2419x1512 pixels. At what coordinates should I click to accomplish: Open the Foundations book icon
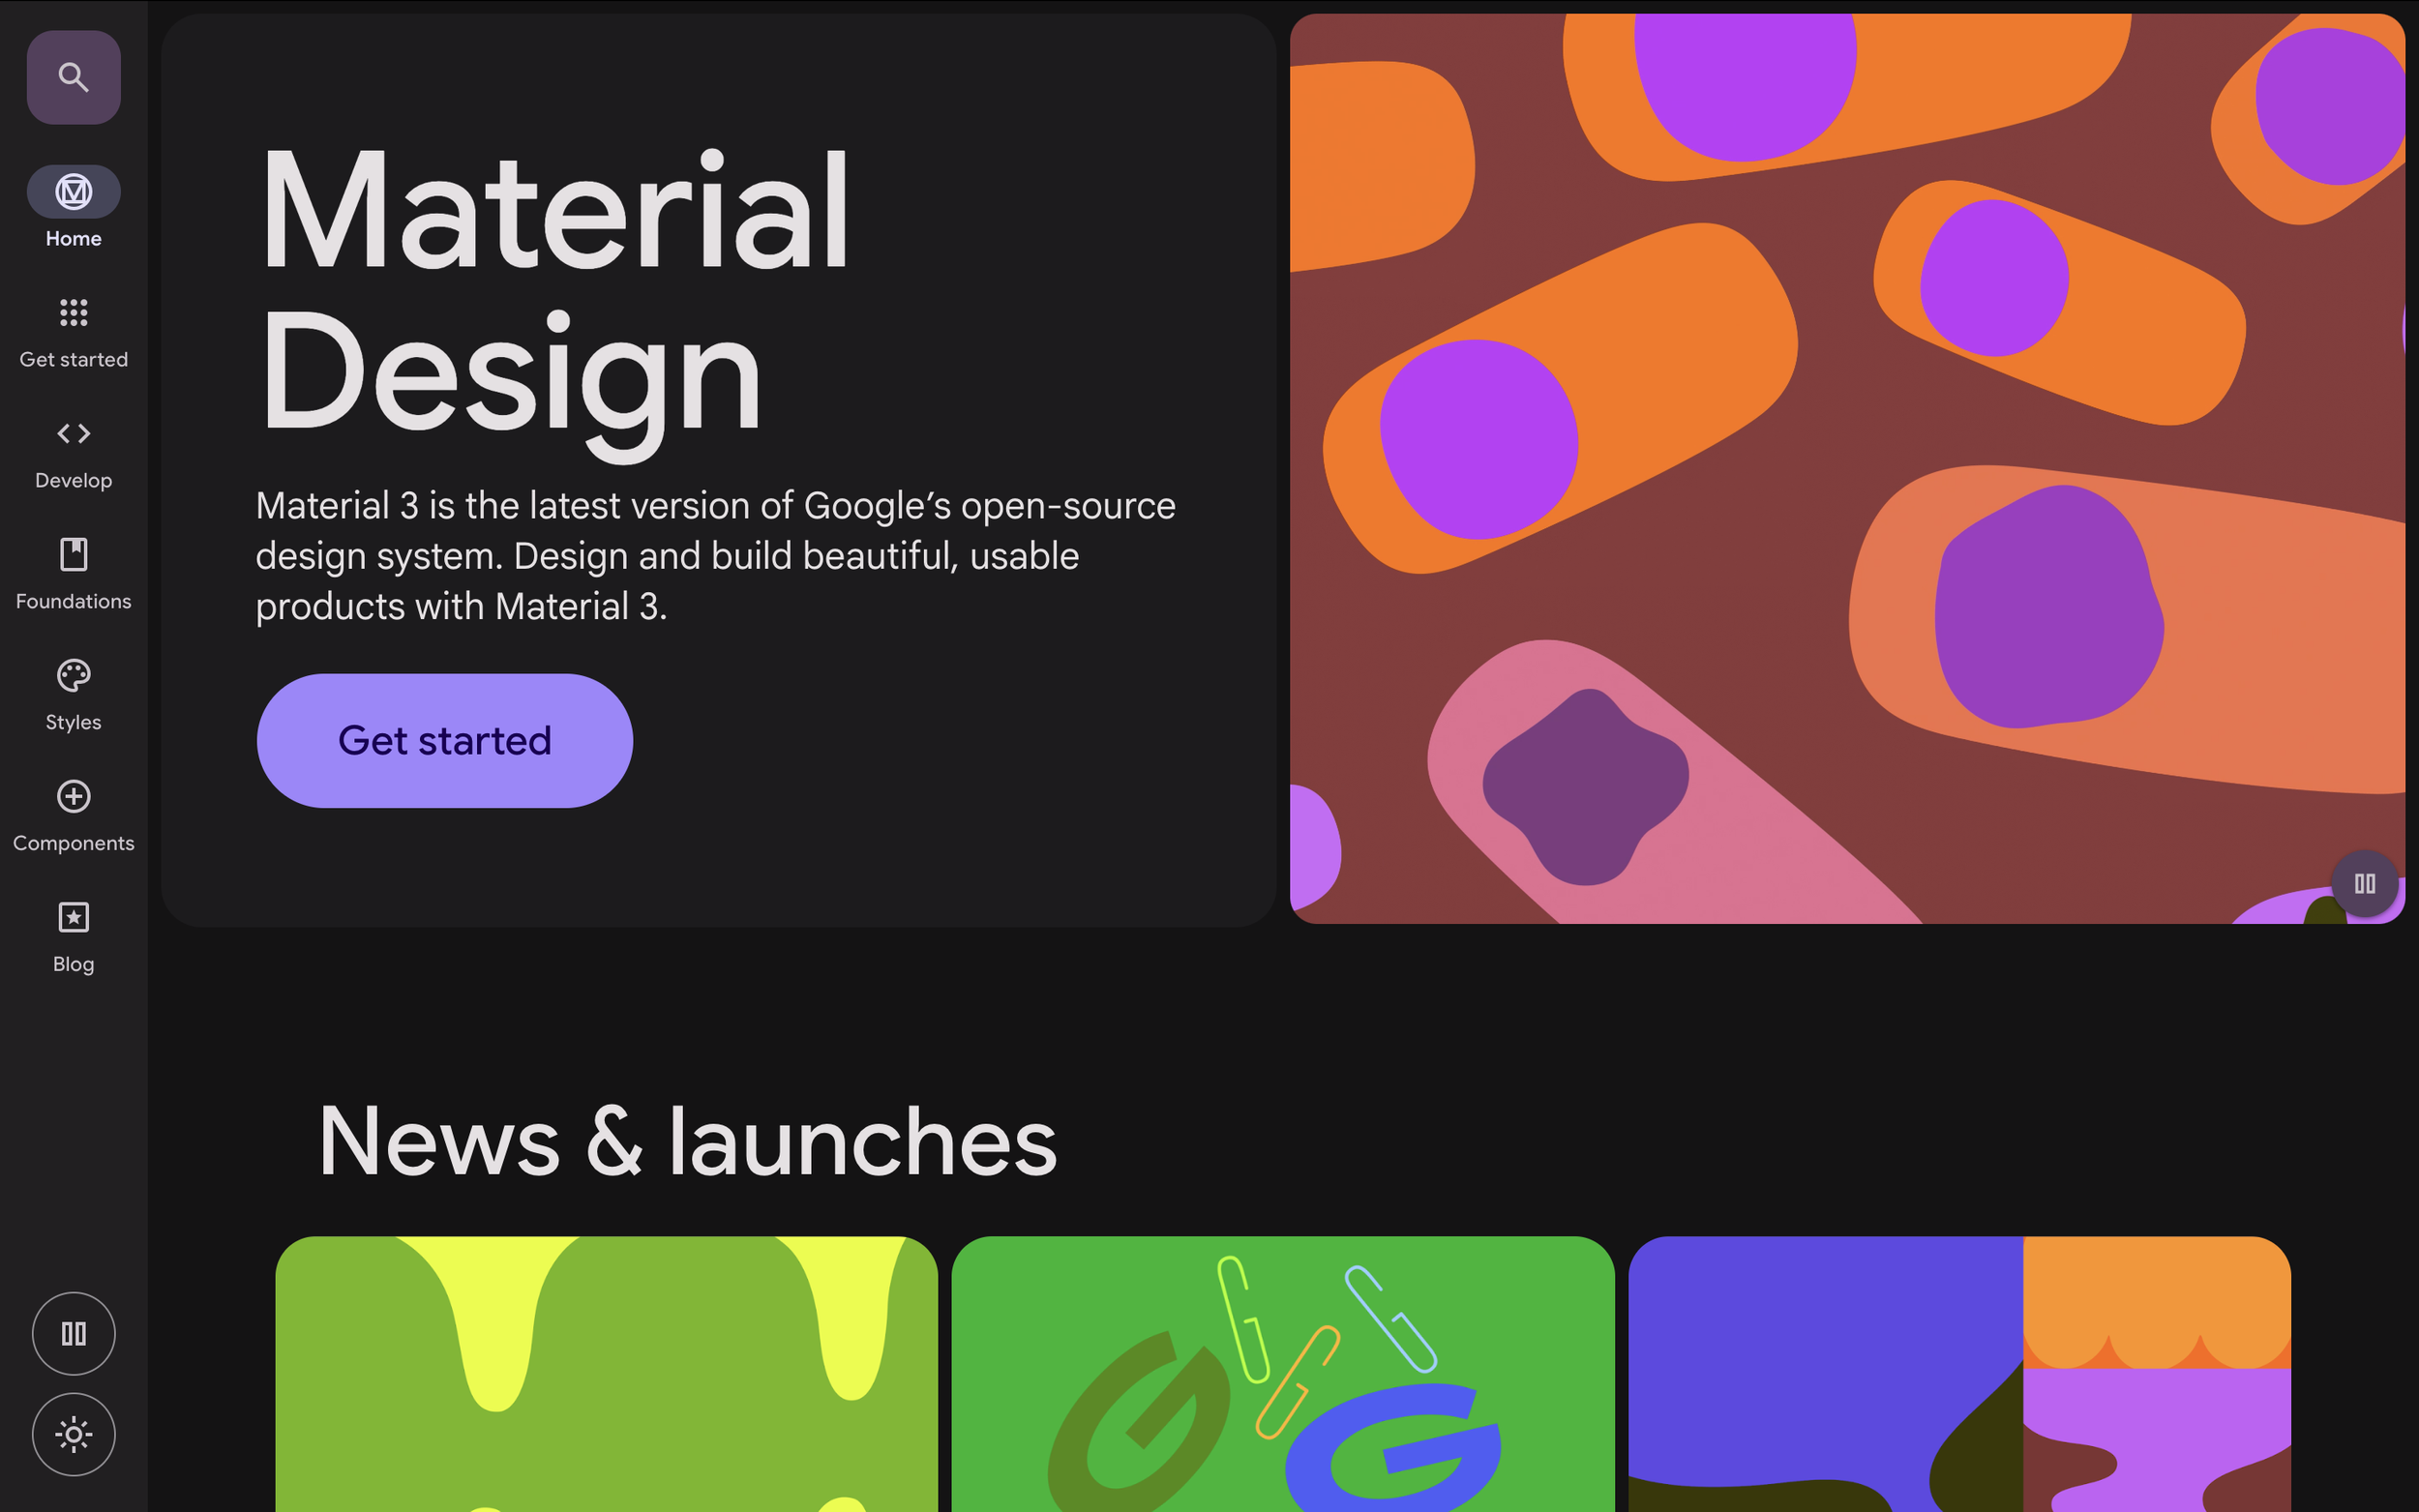pos(73,554)
